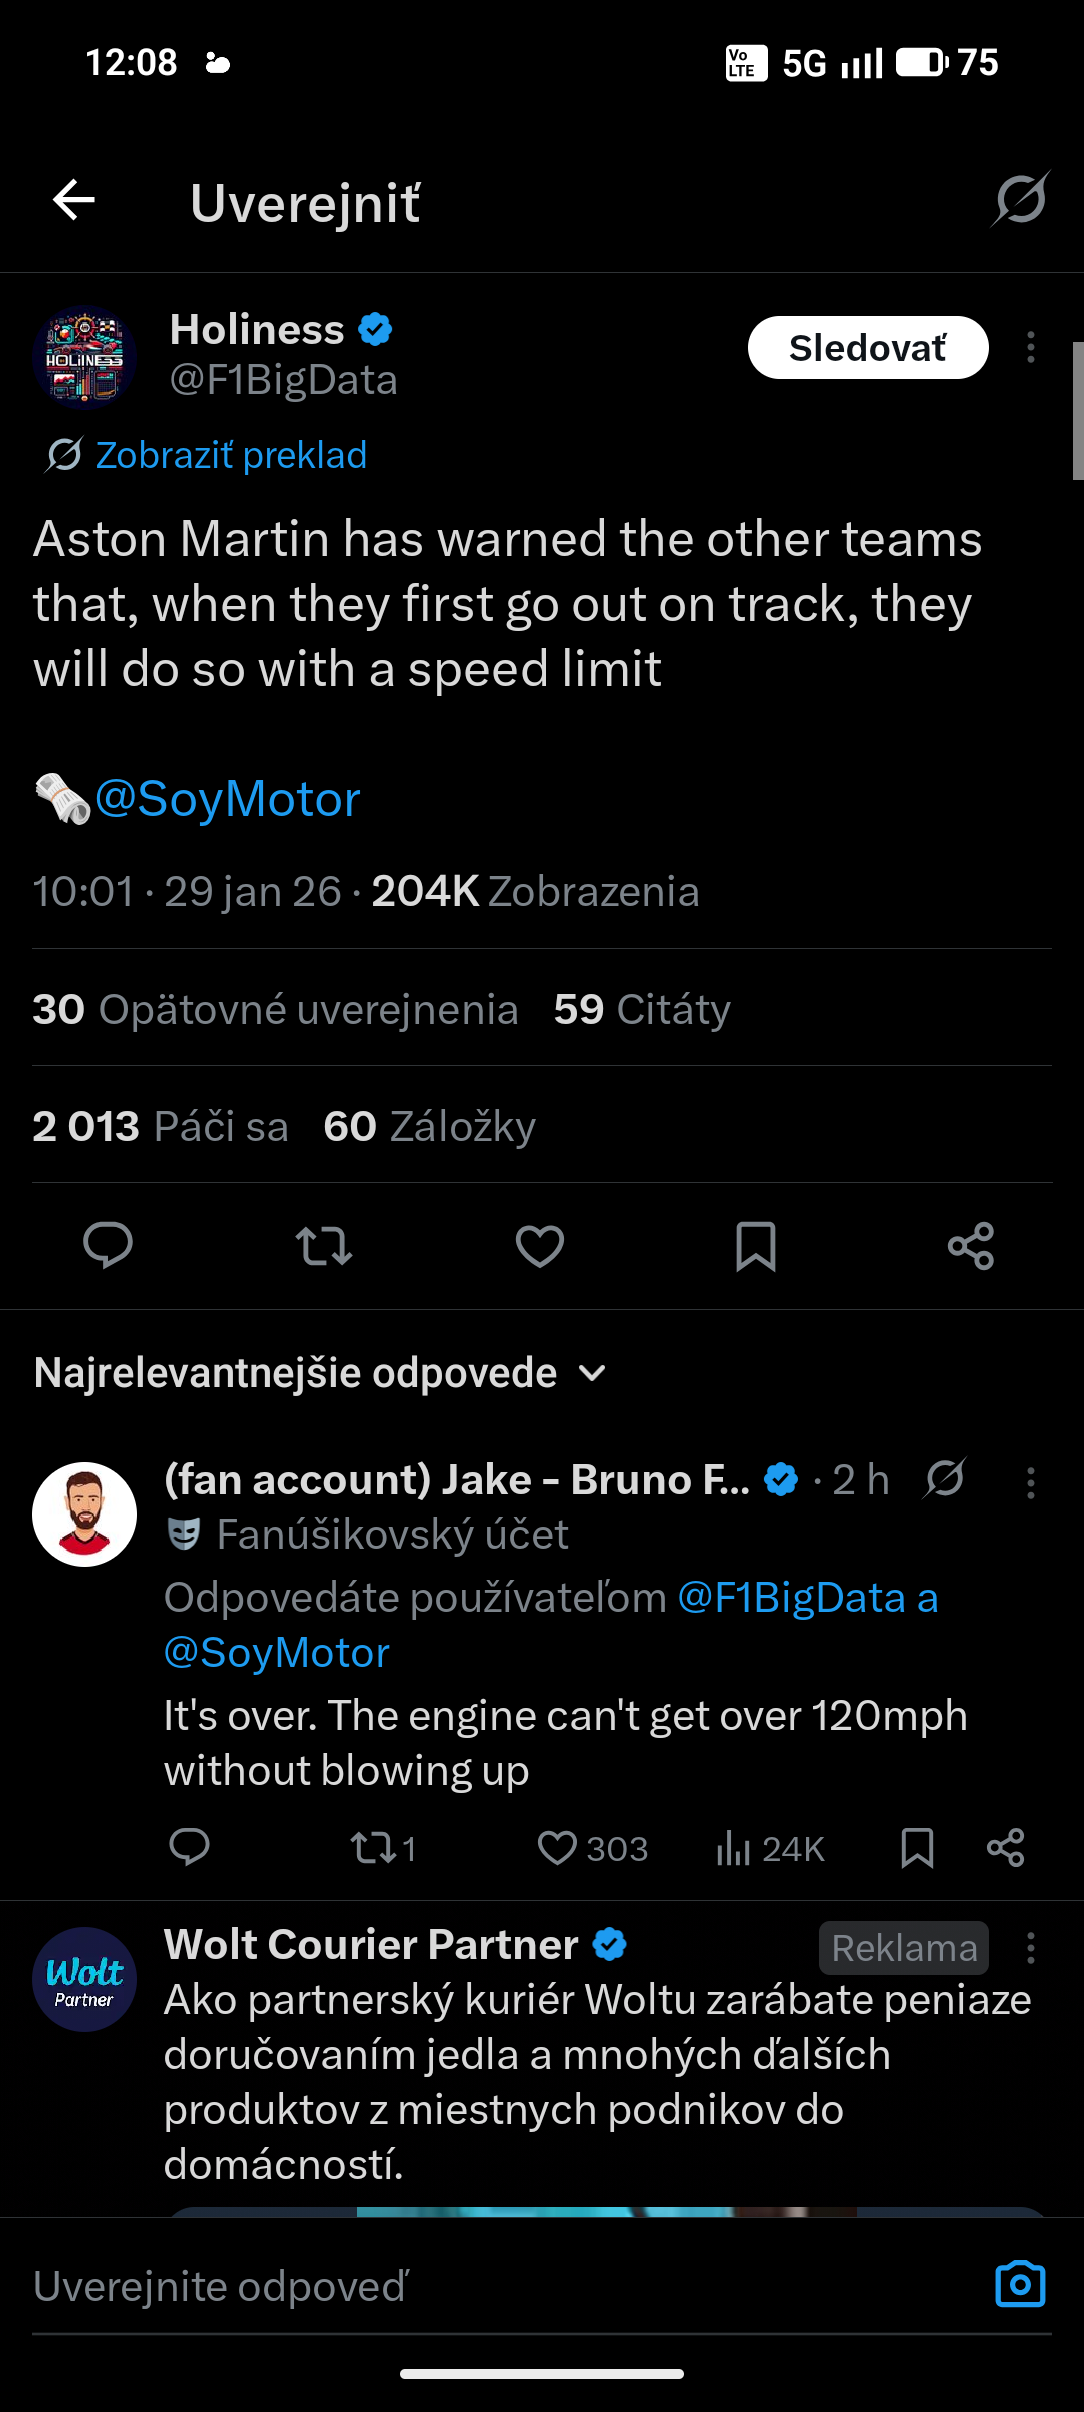1084x2412 pixels.
Task: View the 30 Opätovné uverejnenia list
Action: tap(275, 1009)
